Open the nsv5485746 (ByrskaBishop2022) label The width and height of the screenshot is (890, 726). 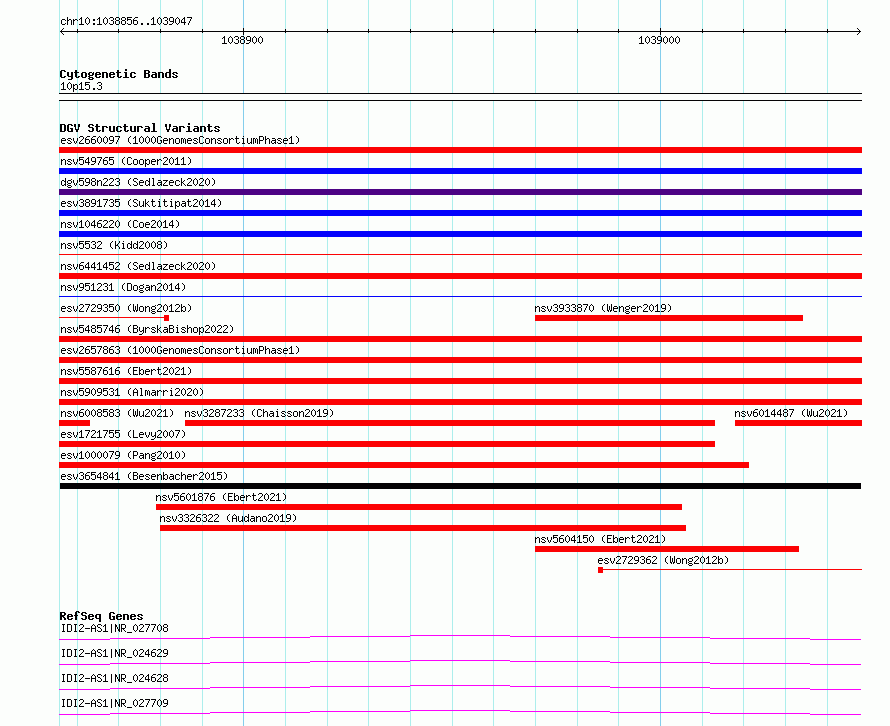(147, 329)
